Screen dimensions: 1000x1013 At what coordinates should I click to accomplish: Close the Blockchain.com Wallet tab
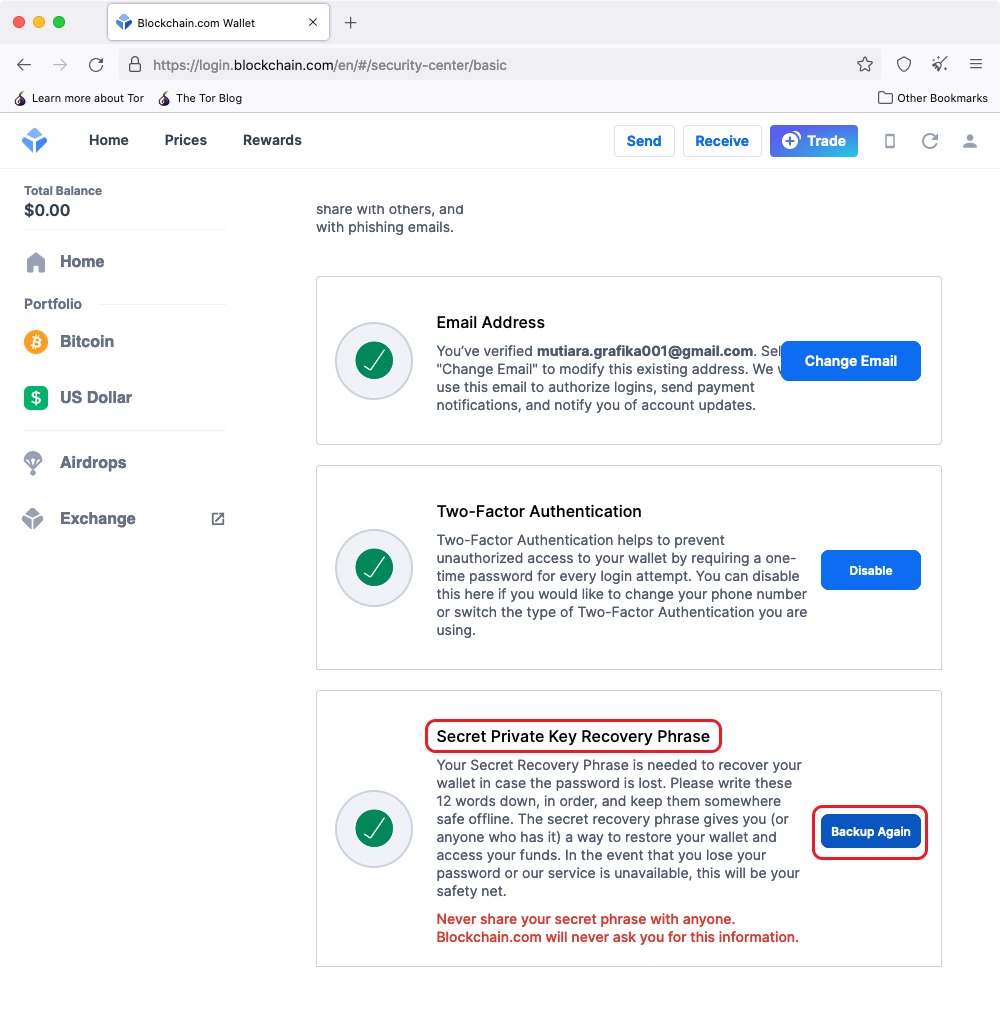[313, 23]
